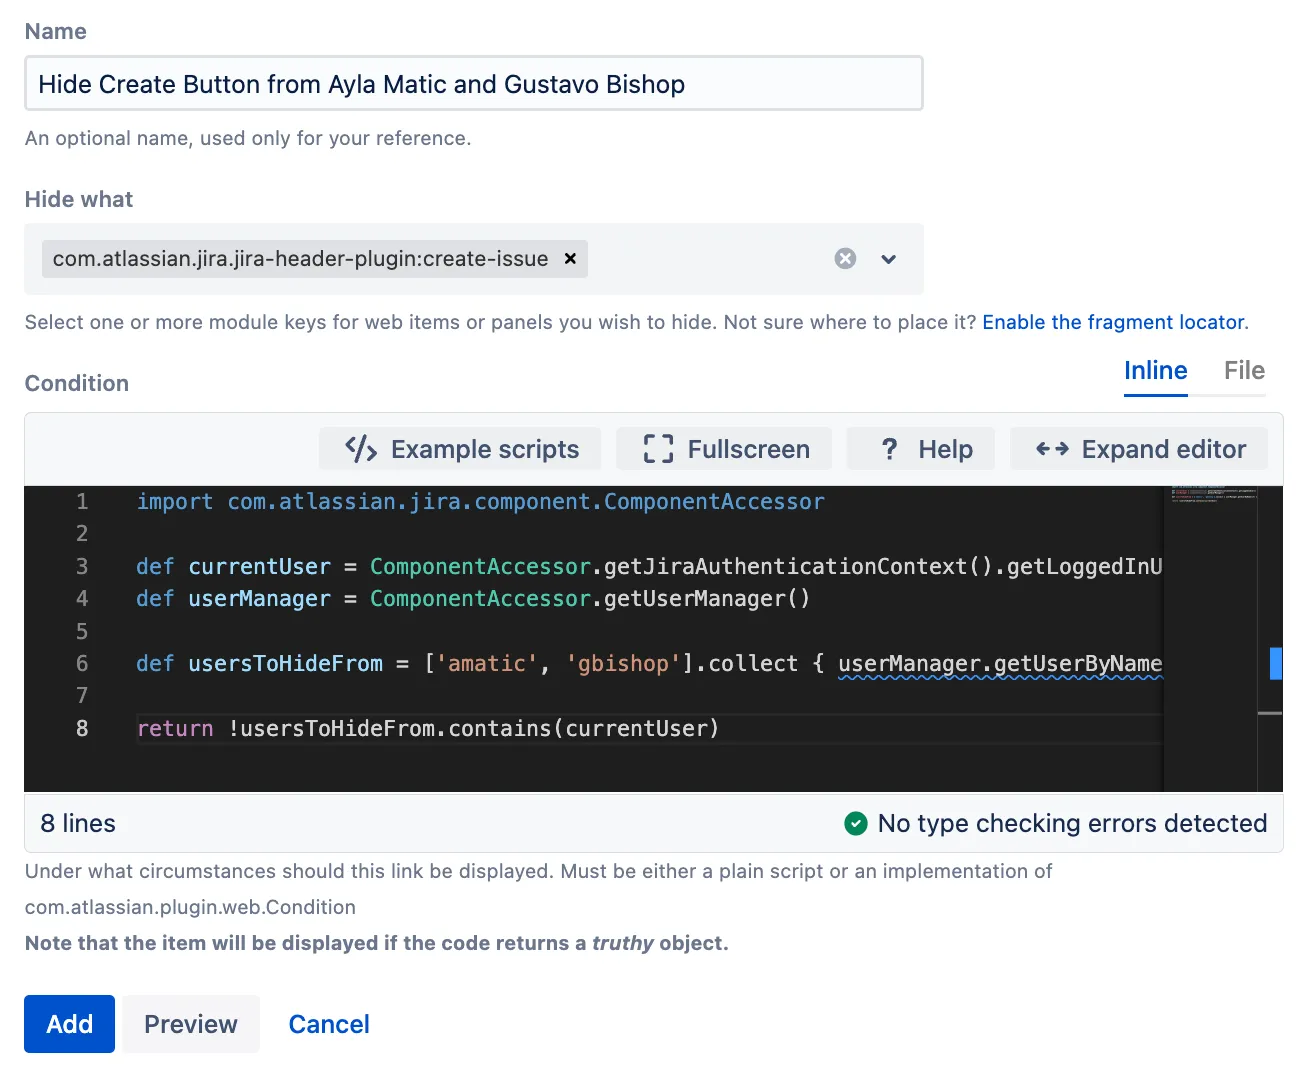Click the Preview button
This screenshot has height=1074, width=1310.
191,1024
